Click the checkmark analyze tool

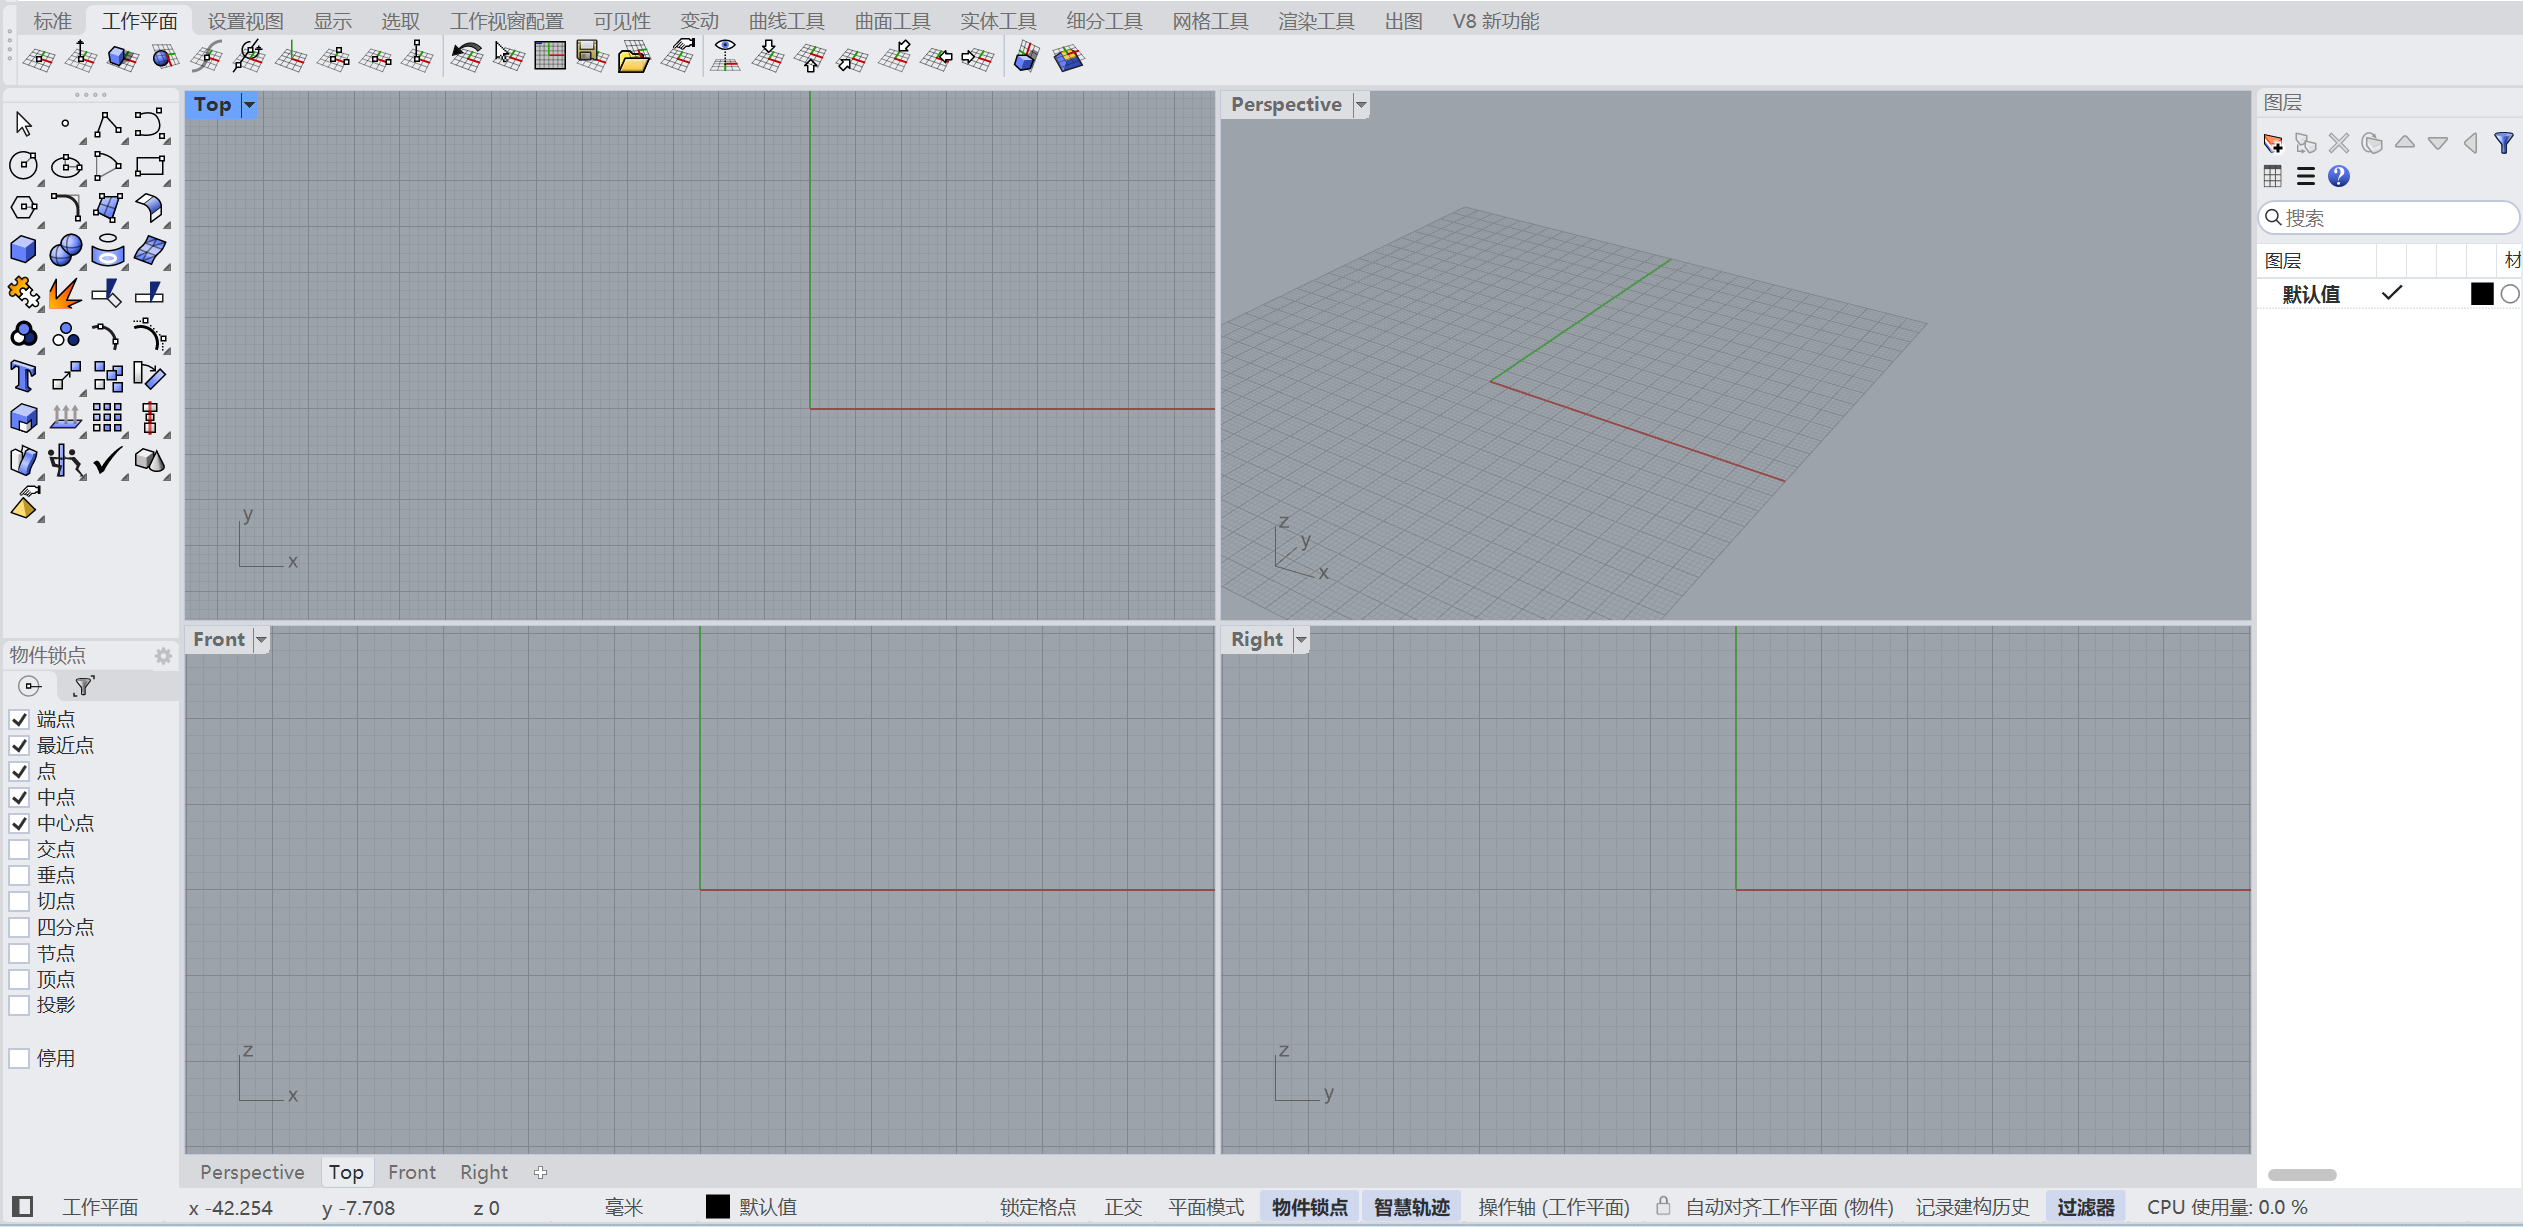click(108, 460)
